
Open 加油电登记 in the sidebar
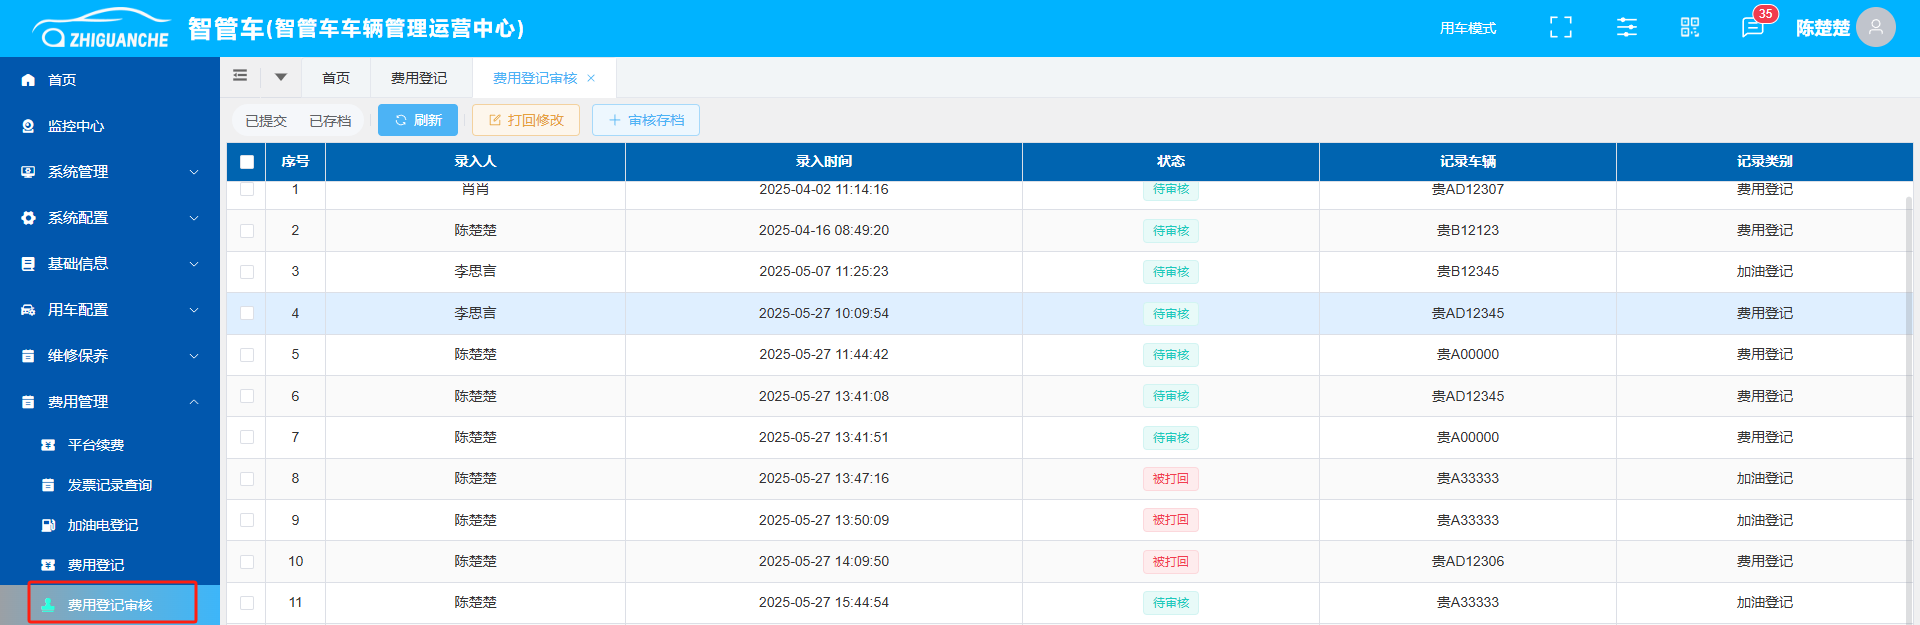103,525
